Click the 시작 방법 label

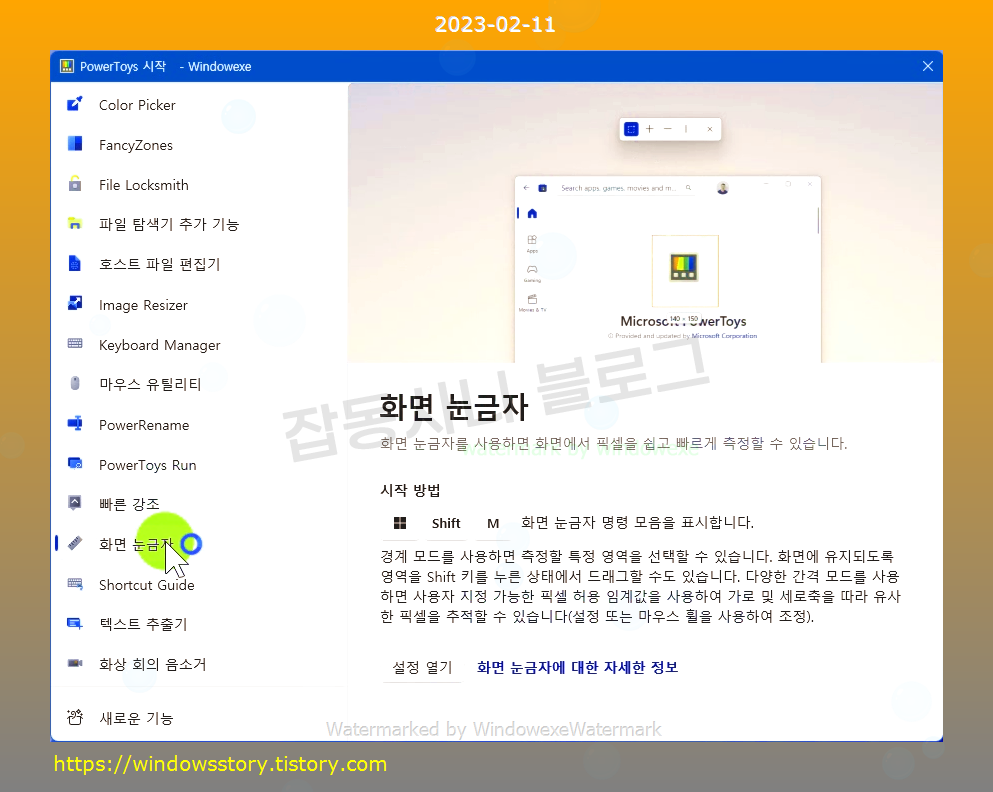pos(410,490)
